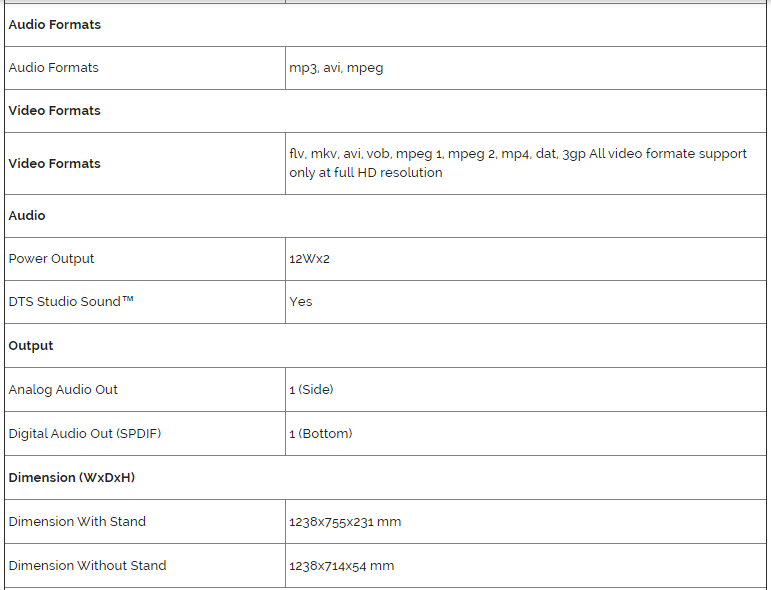This screenshot has width=771, height=590.
Task: Select the "1238x714x54 mm" dimension value
Action: (x=341, y=566)
